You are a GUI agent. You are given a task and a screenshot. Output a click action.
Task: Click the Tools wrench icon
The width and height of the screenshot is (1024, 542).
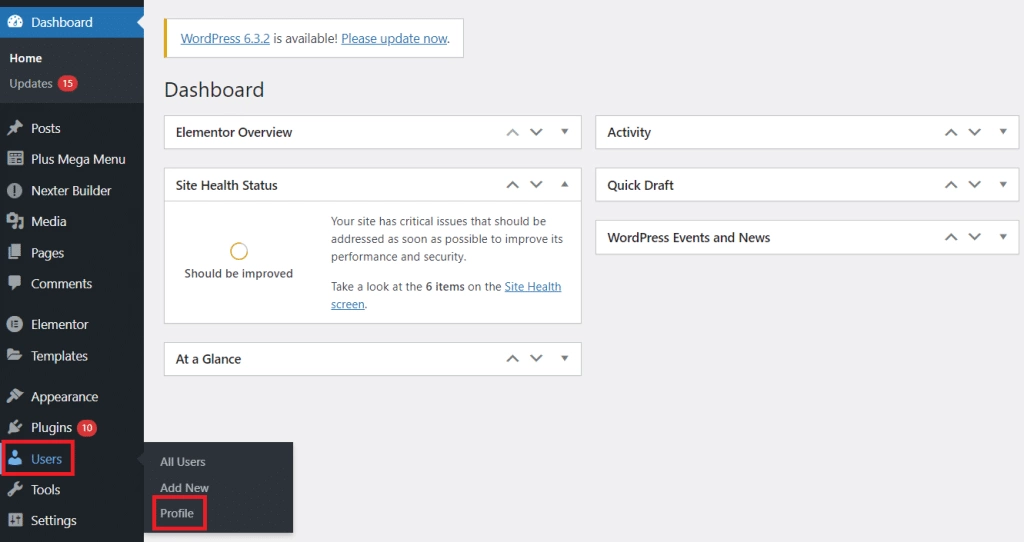pos(14,489)
